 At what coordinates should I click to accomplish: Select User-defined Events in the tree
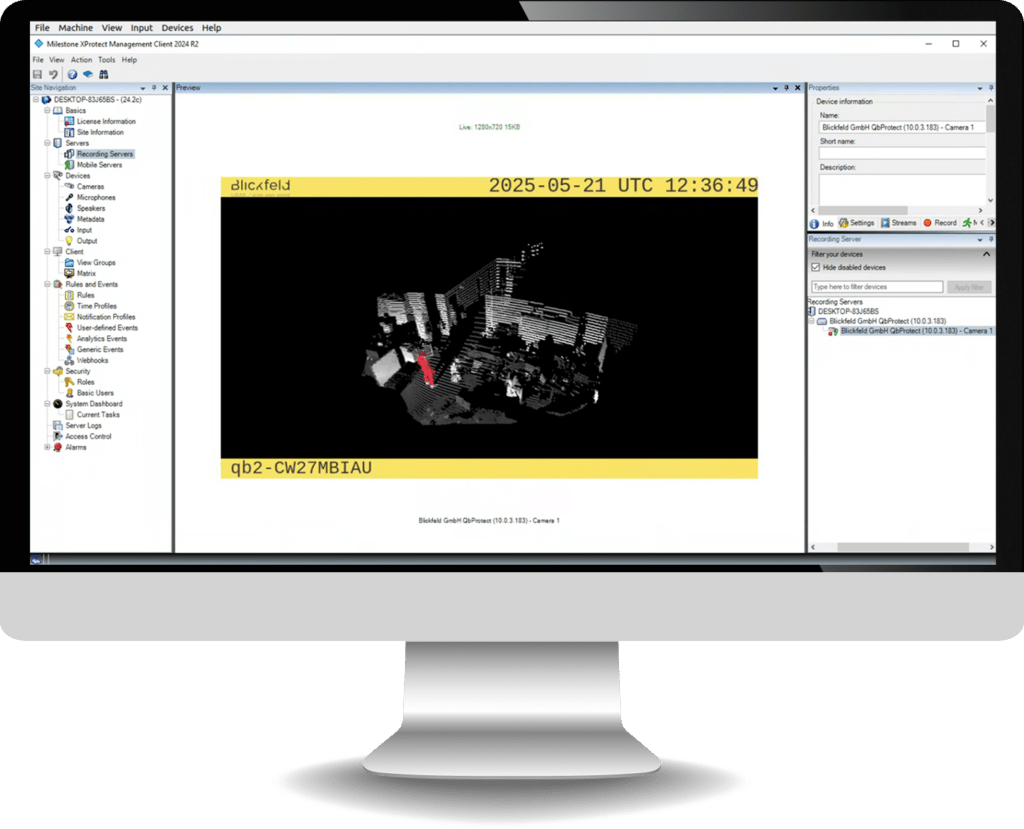[107, 328]
